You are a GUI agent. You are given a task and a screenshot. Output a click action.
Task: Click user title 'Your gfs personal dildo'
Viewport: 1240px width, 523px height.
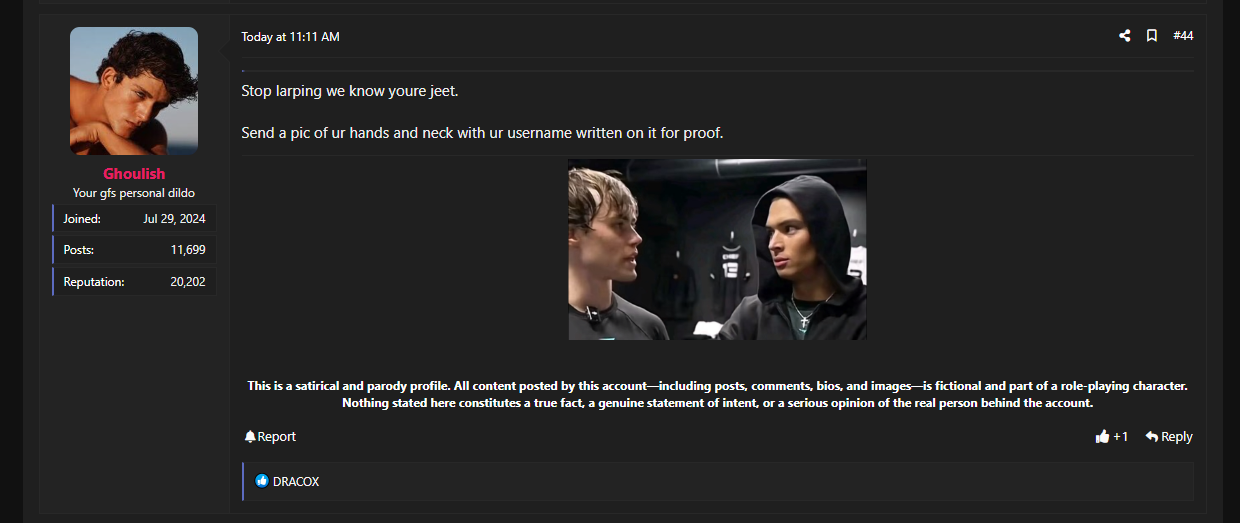click(134, 193)
